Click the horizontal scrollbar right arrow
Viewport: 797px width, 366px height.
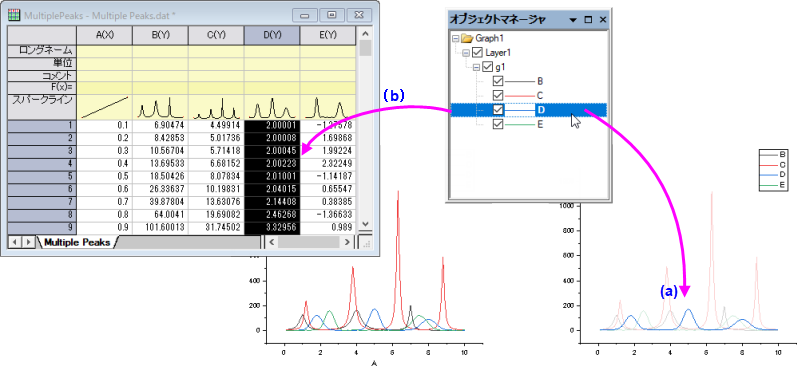348,242
